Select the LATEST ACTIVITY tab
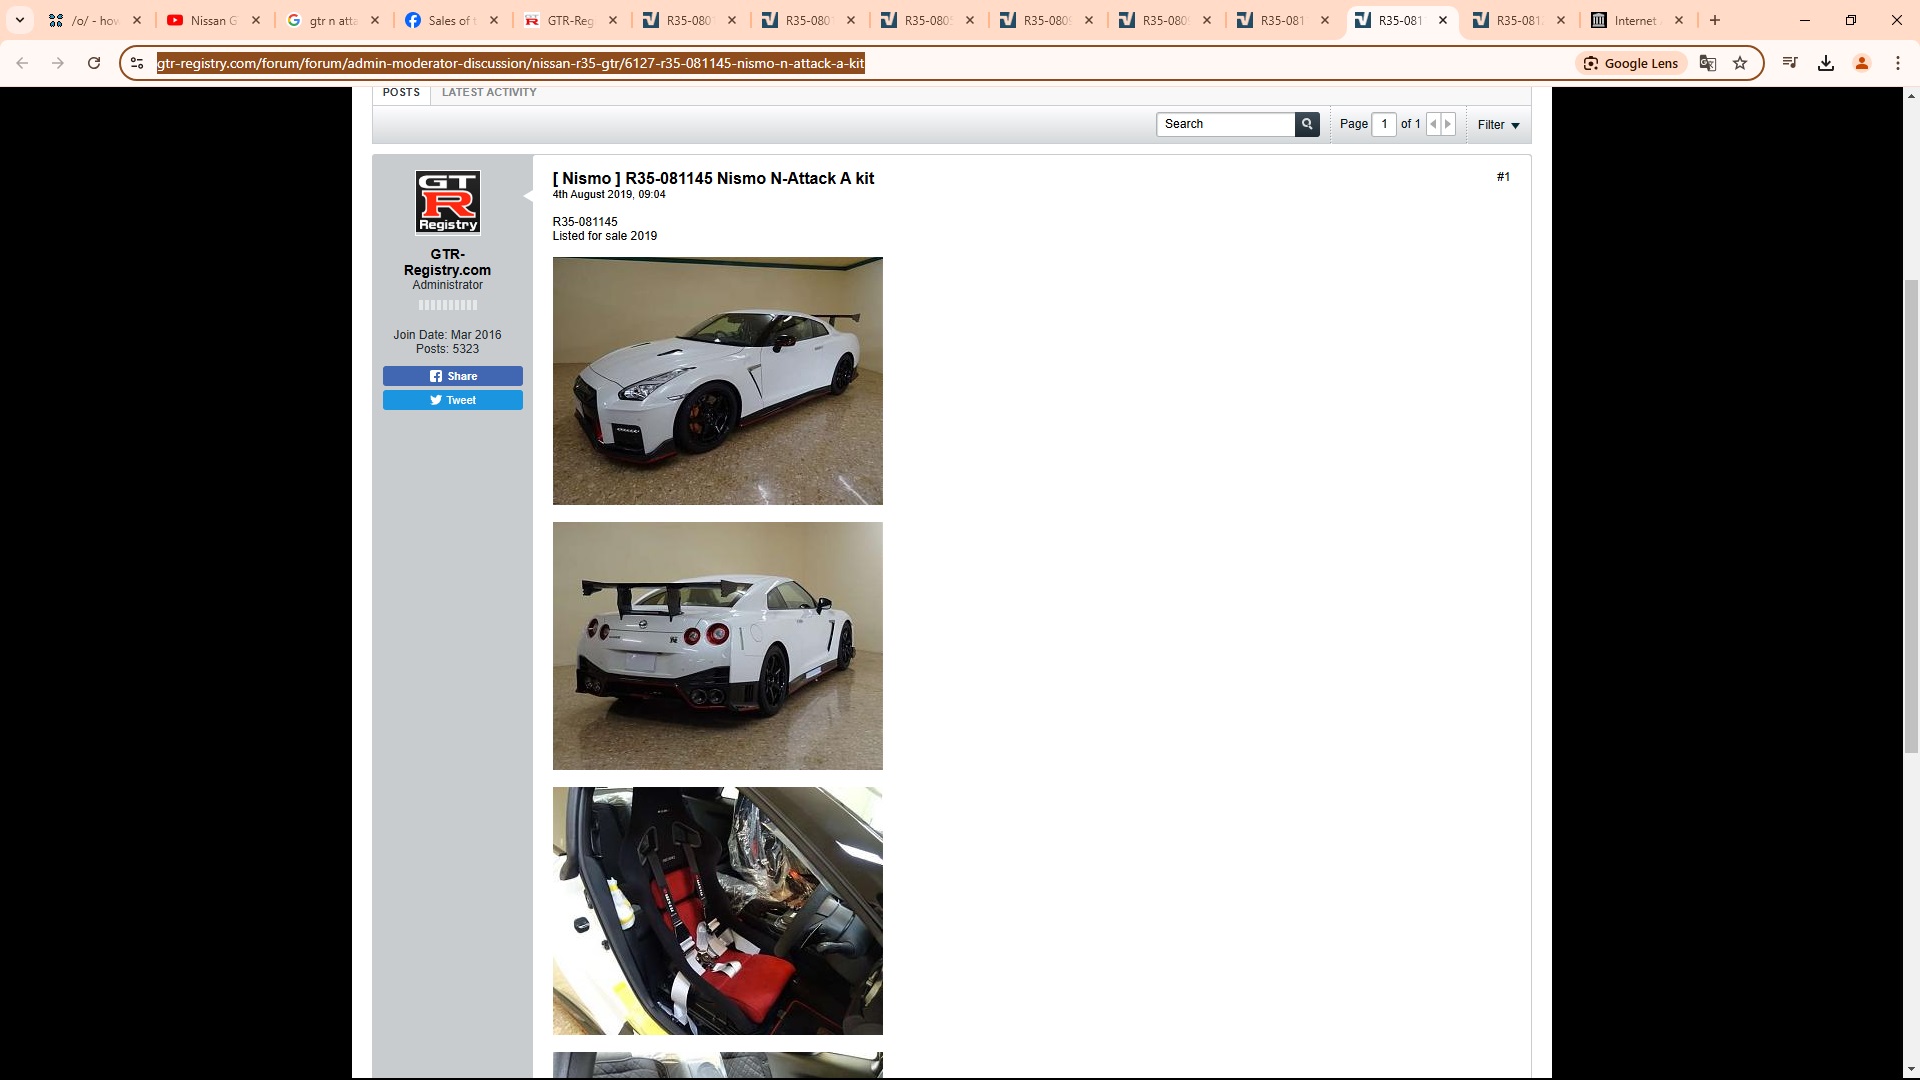Image resolution: width=1920 pixels, height=1080 pixels. coord(489,92)
